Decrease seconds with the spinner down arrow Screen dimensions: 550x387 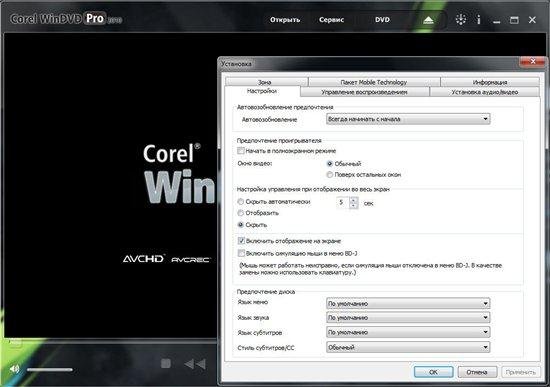[354, 205]
